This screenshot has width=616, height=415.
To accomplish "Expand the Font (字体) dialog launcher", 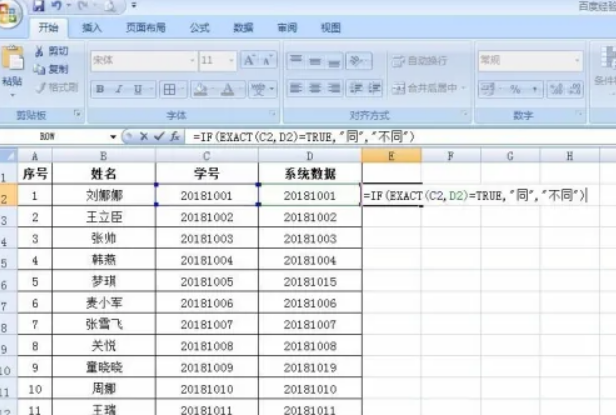I will (272, 114).
